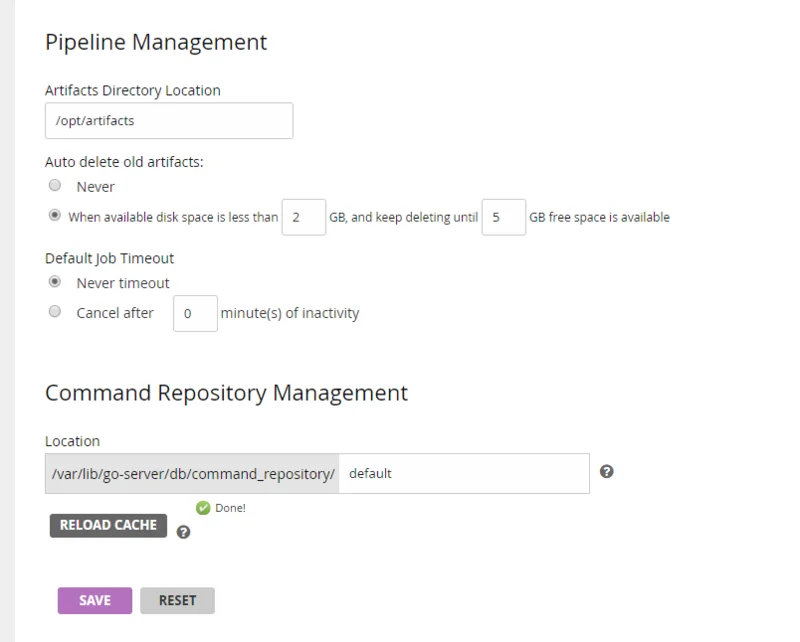The height and width of the screenshot is (642, 800).
Task: Reset the configuration form
Action: pyautogui.click(x=178, y=601)
